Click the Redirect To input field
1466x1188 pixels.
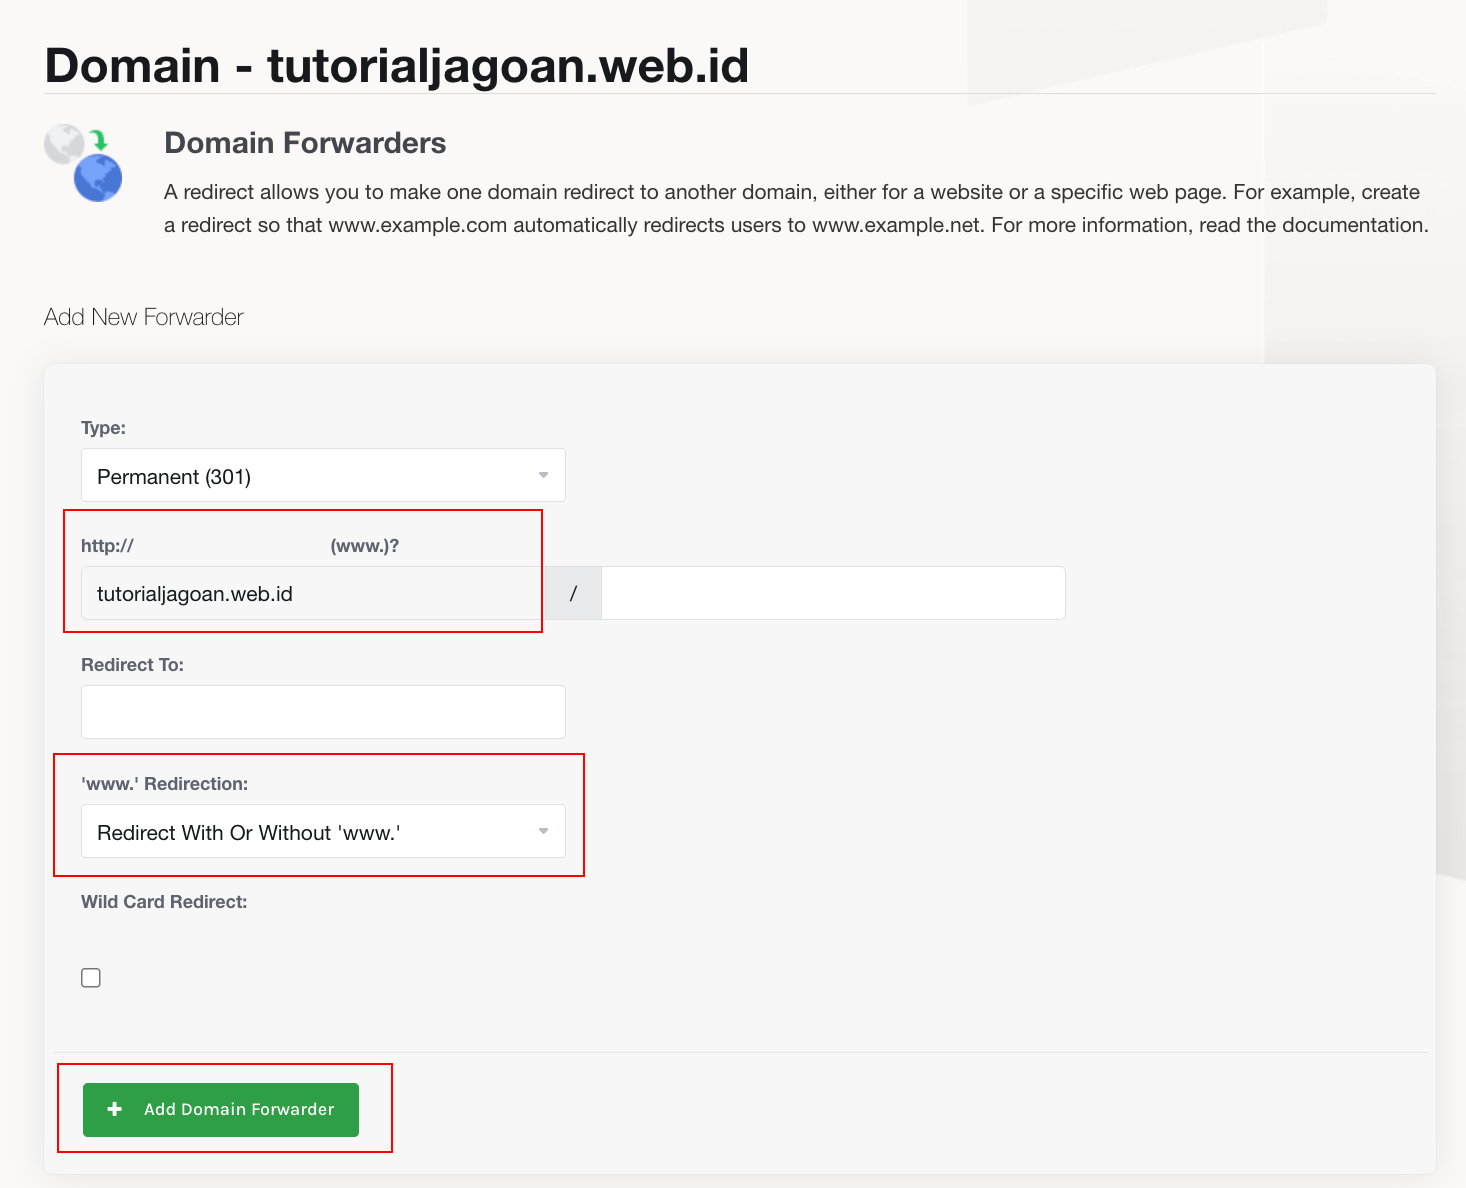(x=323, y=712)
